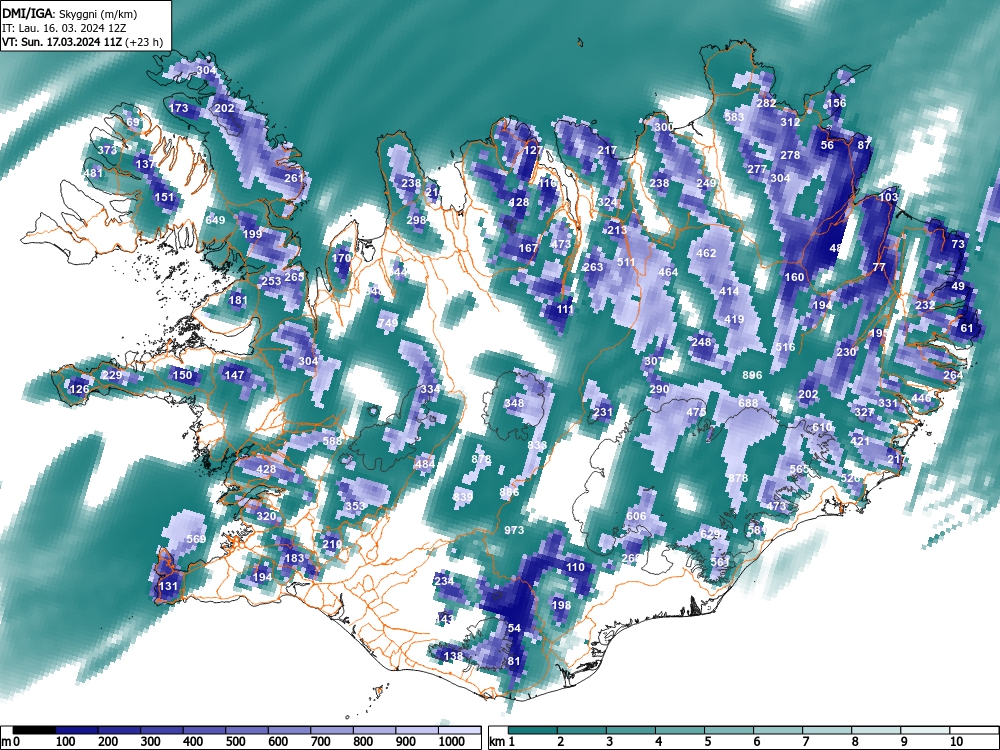Select the visibility number 446
The image size is (1000, 750).
(x=921, y=399)
